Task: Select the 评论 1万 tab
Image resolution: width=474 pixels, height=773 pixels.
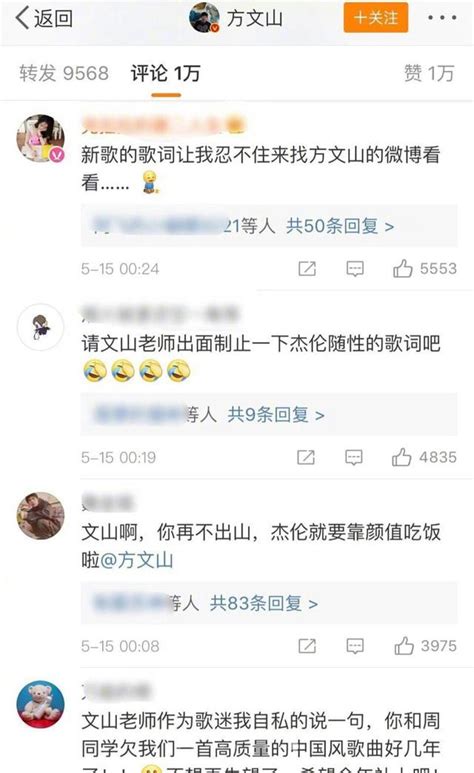Action: (x=166, y=73)
